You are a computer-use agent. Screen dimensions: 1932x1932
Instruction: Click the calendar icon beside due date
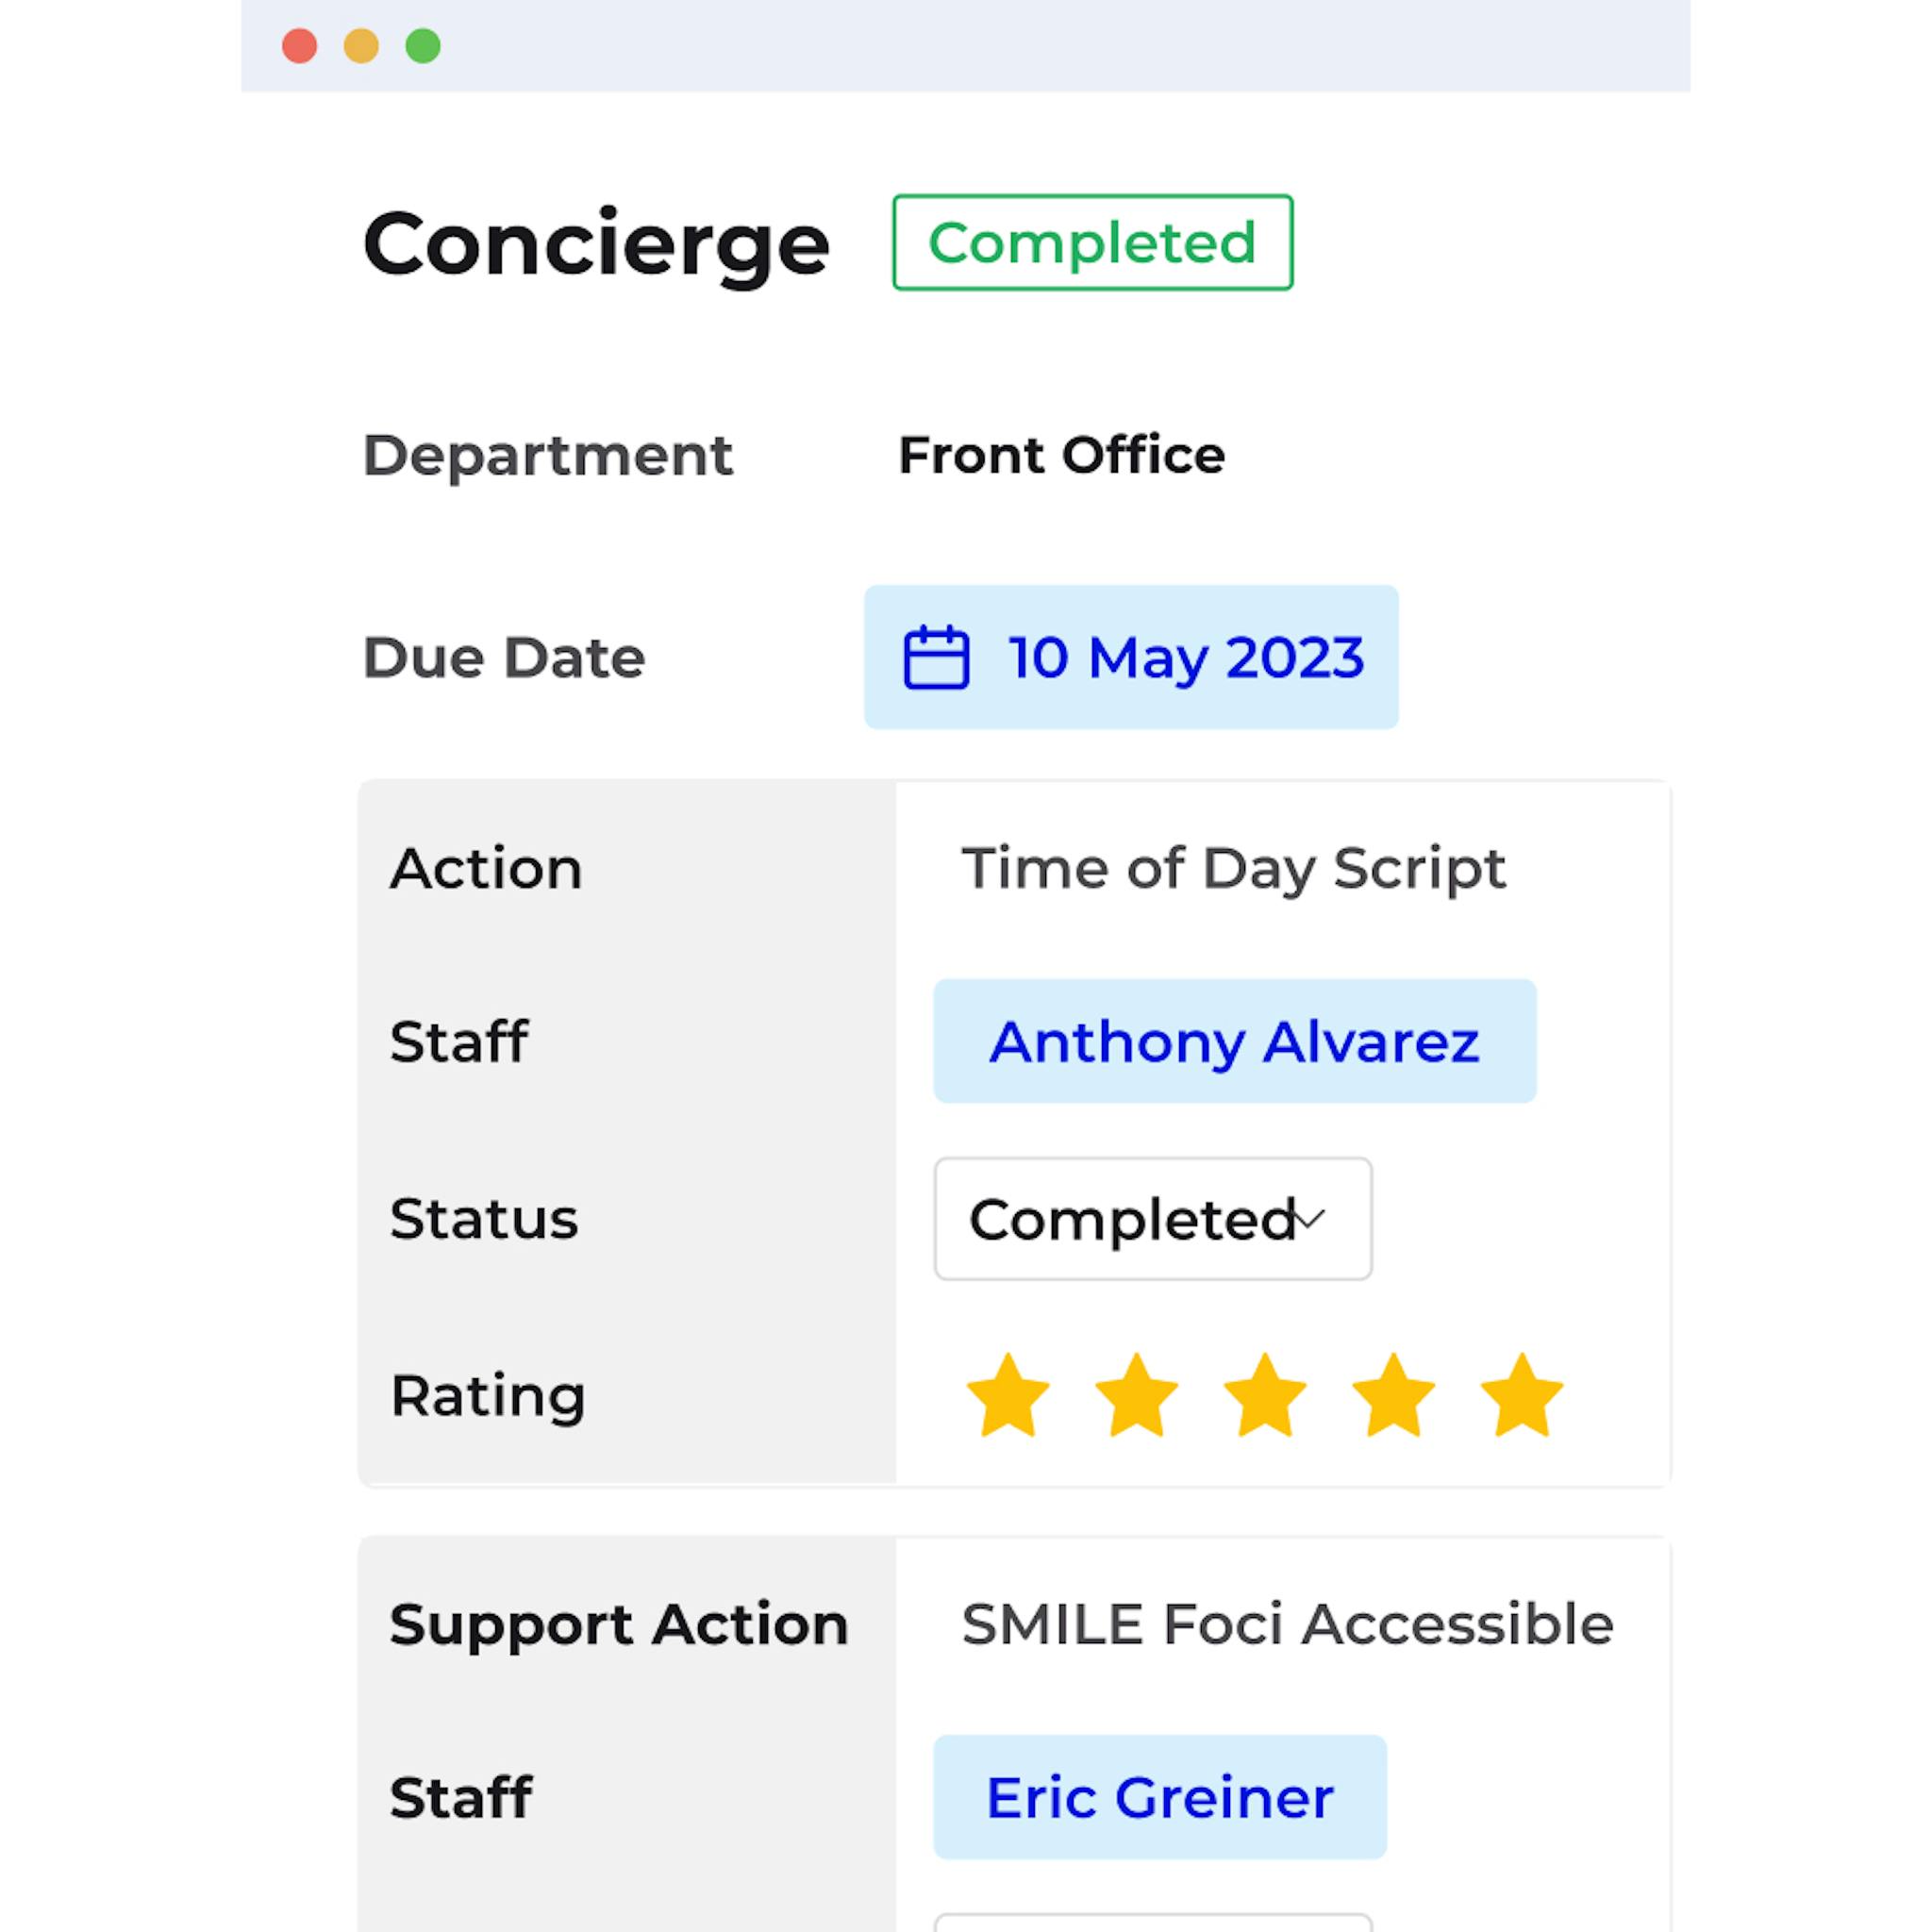pos(936,657)
